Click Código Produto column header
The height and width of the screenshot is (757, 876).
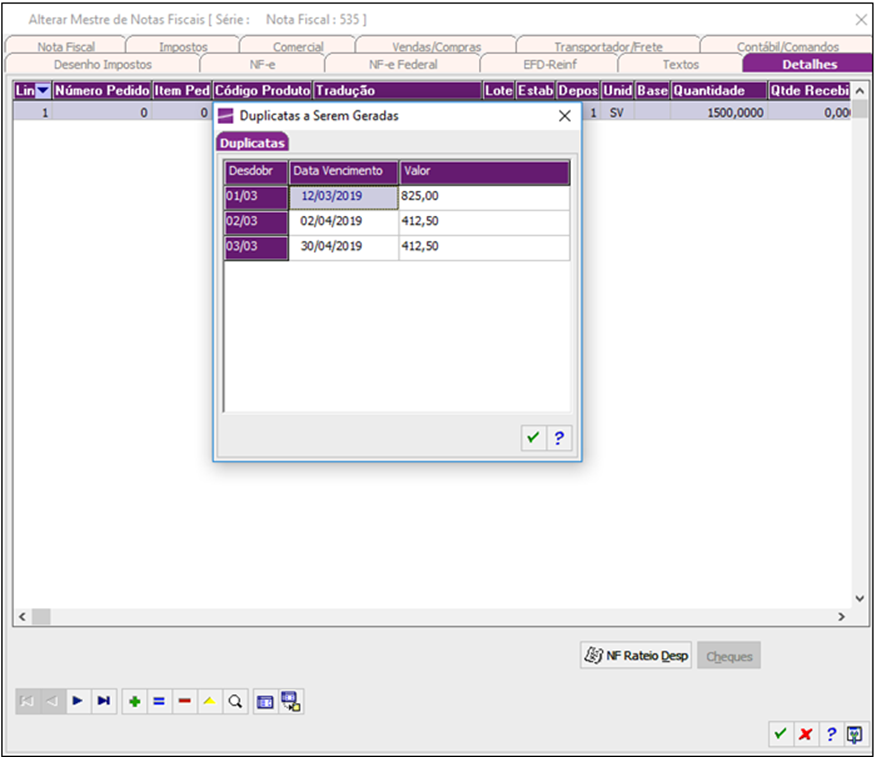[x=263, y=91]
